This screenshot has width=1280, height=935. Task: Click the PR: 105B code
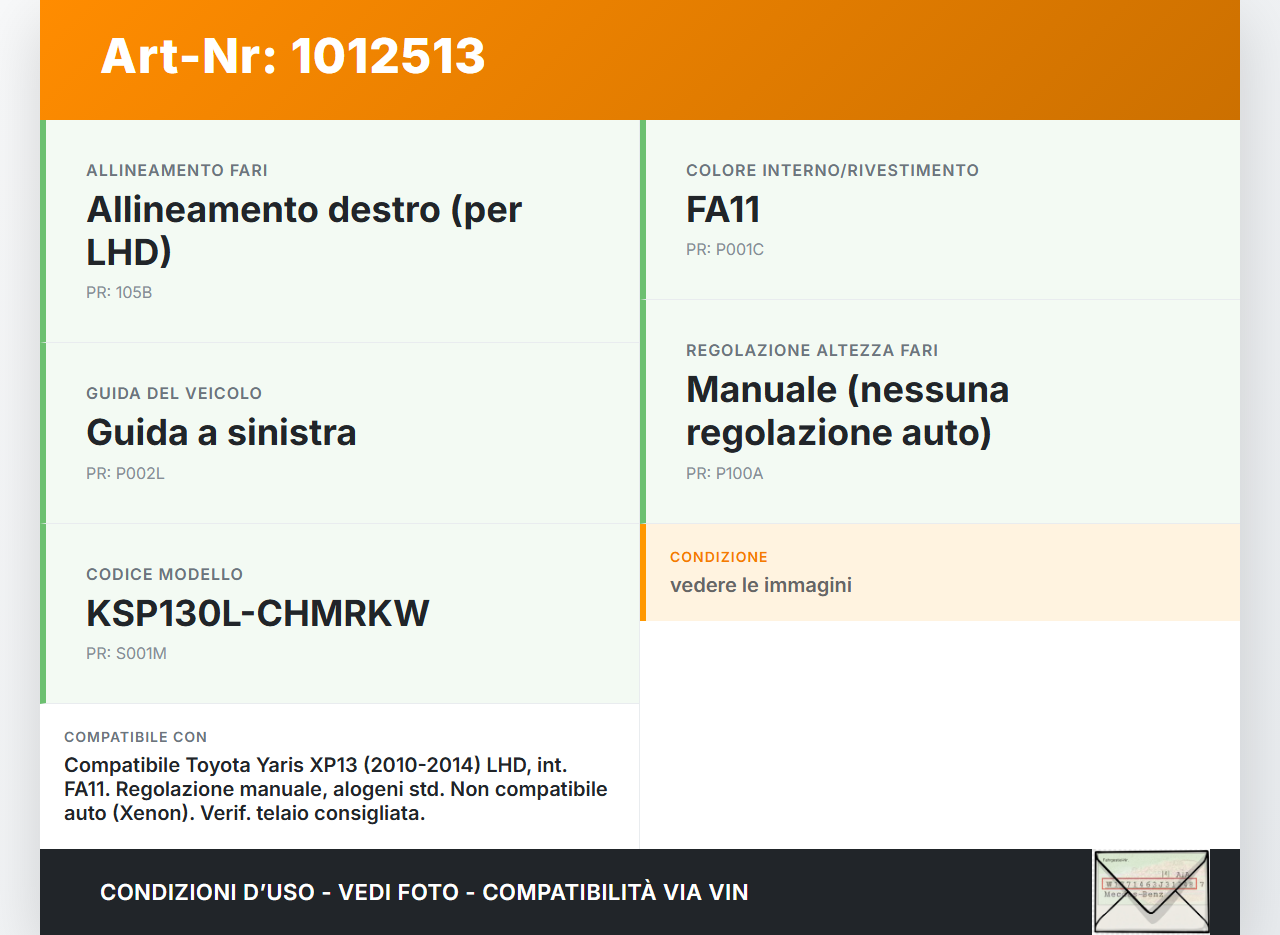[x=119, y=293]
